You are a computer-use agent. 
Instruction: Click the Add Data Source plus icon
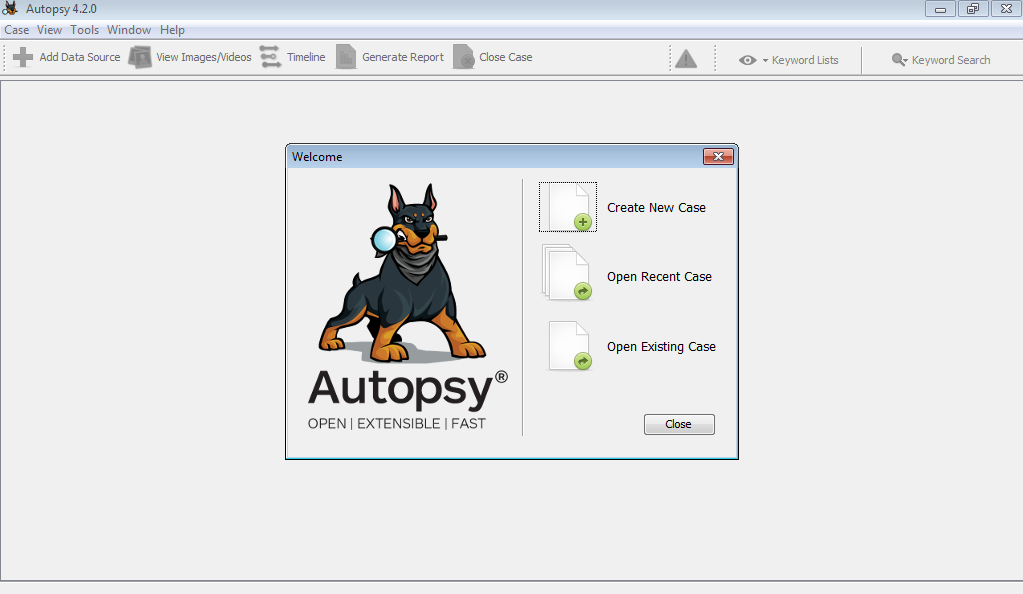[x=23, y=57]
